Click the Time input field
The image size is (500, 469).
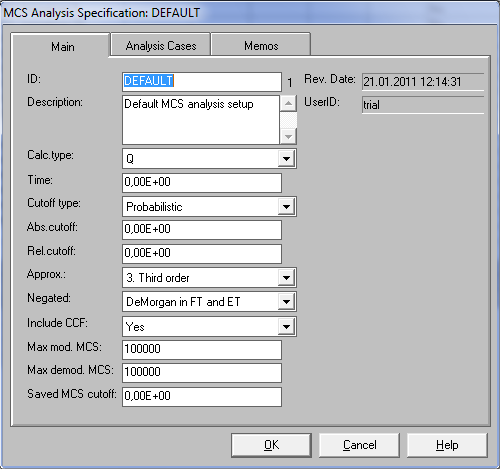(x=202, y=183)
